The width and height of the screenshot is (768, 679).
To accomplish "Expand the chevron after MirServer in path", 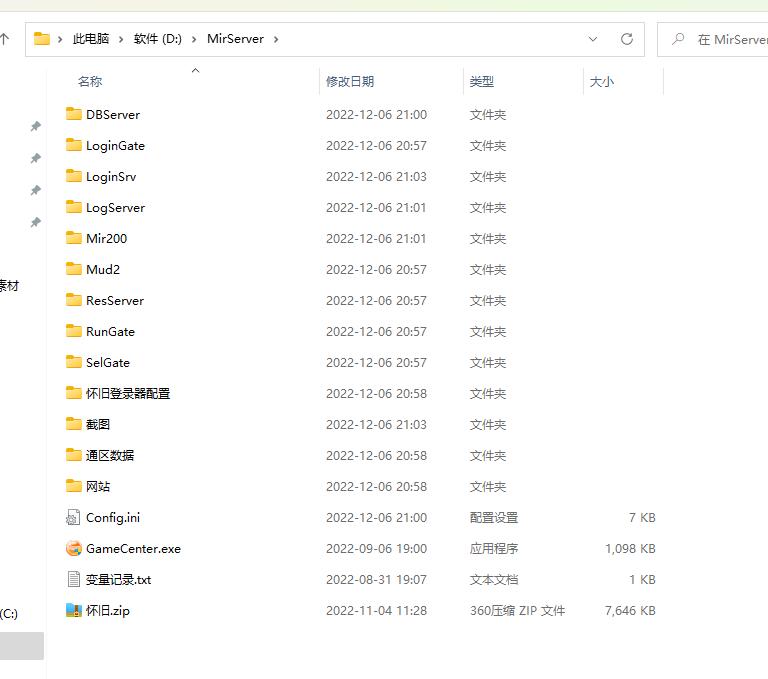I will pos(276,39).
